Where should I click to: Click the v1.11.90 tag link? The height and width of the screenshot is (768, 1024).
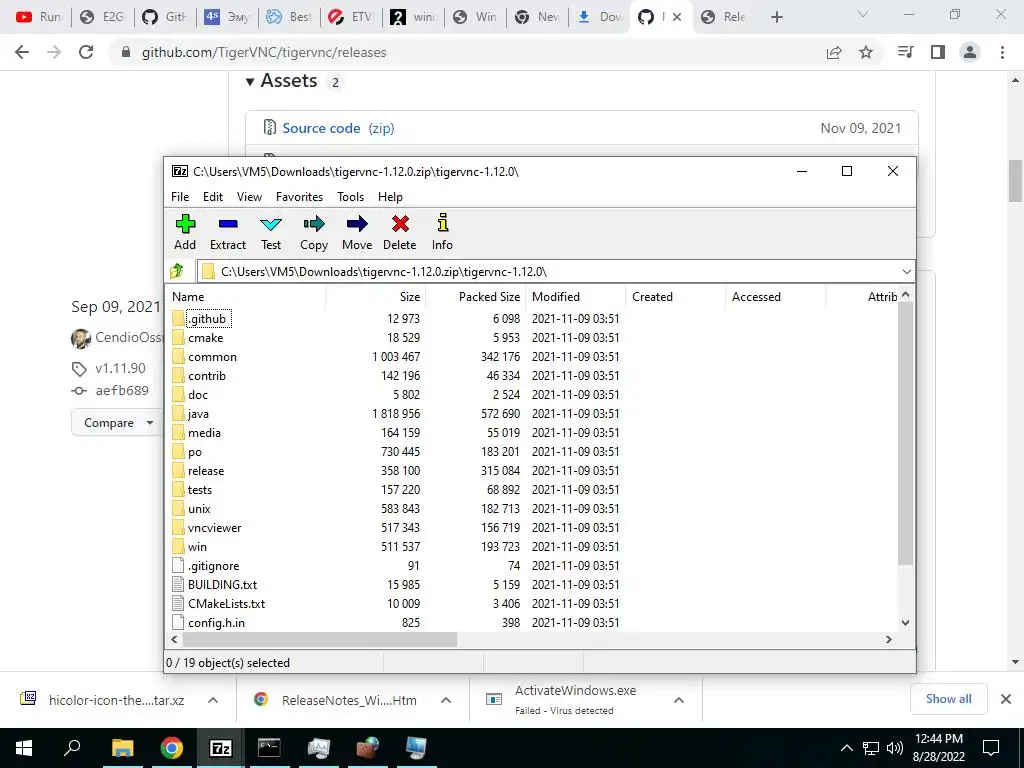click(x=120, y=368)
